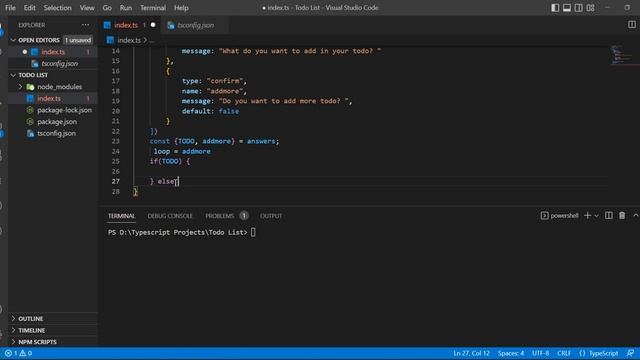
Task: Switch to the Problems tab
Action: [220, 216]
